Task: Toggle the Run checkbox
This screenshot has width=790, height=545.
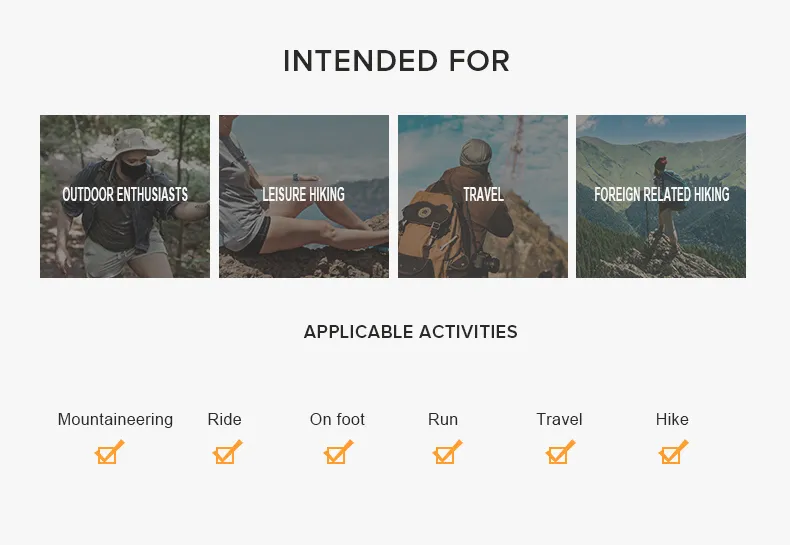Action: pos(446,454)
